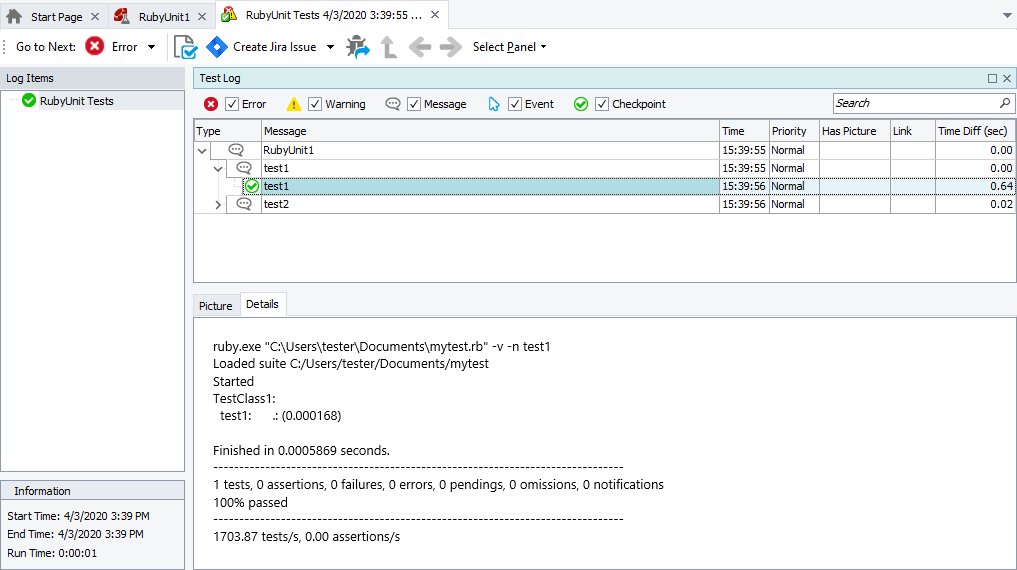Click the Search field in Test Log

pyautogui.click(x=914, y=103)
